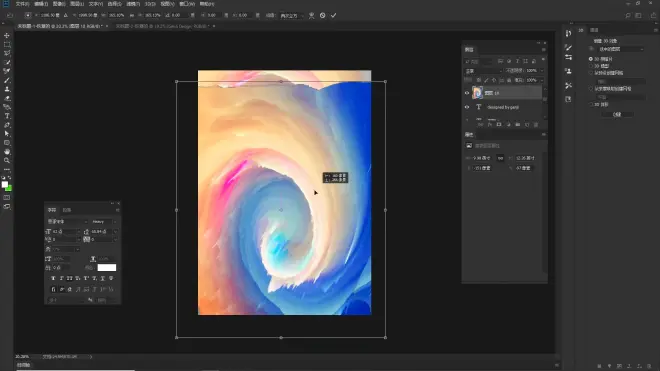Select the Brush tool

[x=7, y=80]
